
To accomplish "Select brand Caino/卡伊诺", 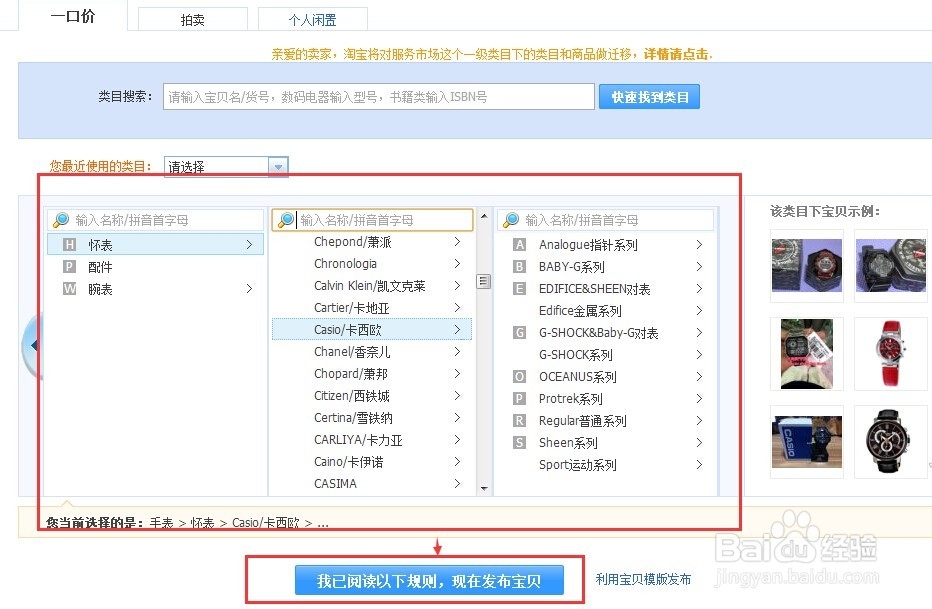I will [372, 462].
